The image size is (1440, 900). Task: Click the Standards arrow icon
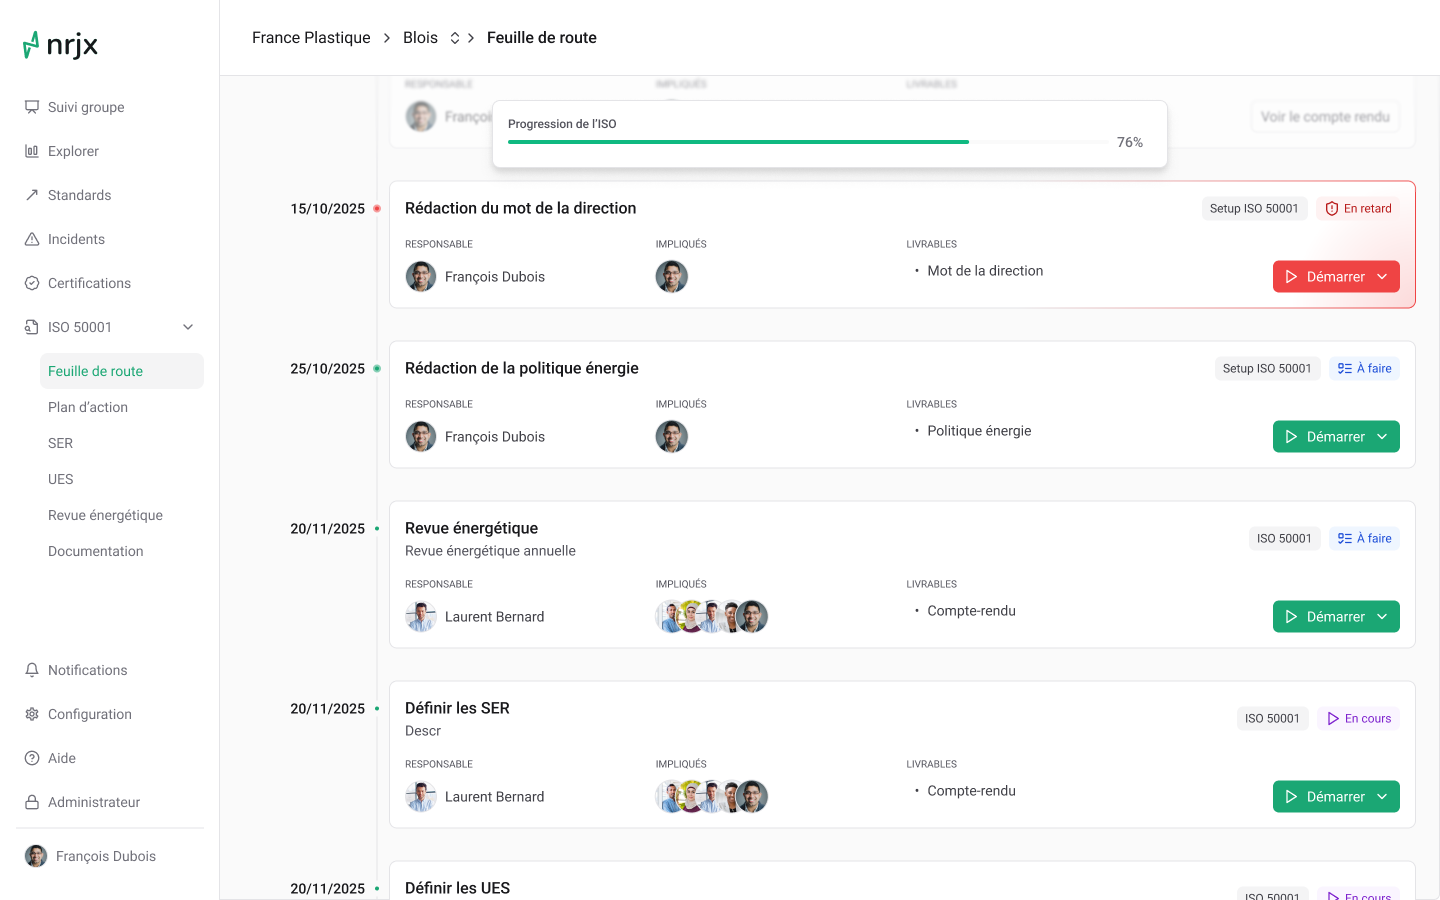pos(32,195)
